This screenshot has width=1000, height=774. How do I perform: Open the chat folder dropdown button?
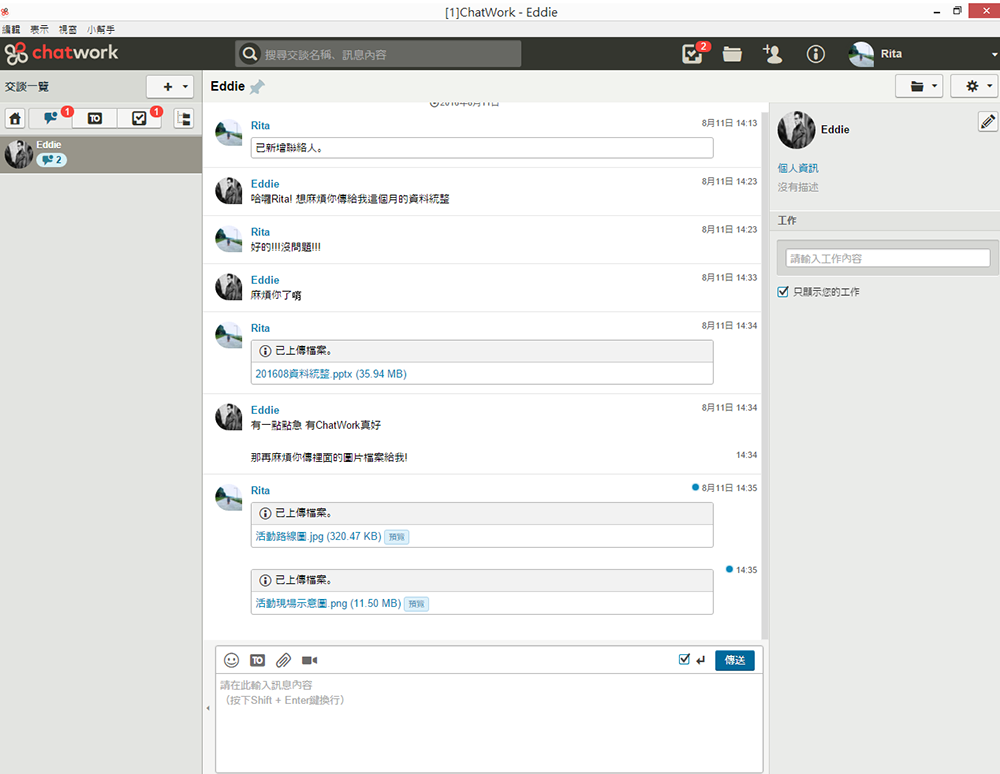click(919, 86)
